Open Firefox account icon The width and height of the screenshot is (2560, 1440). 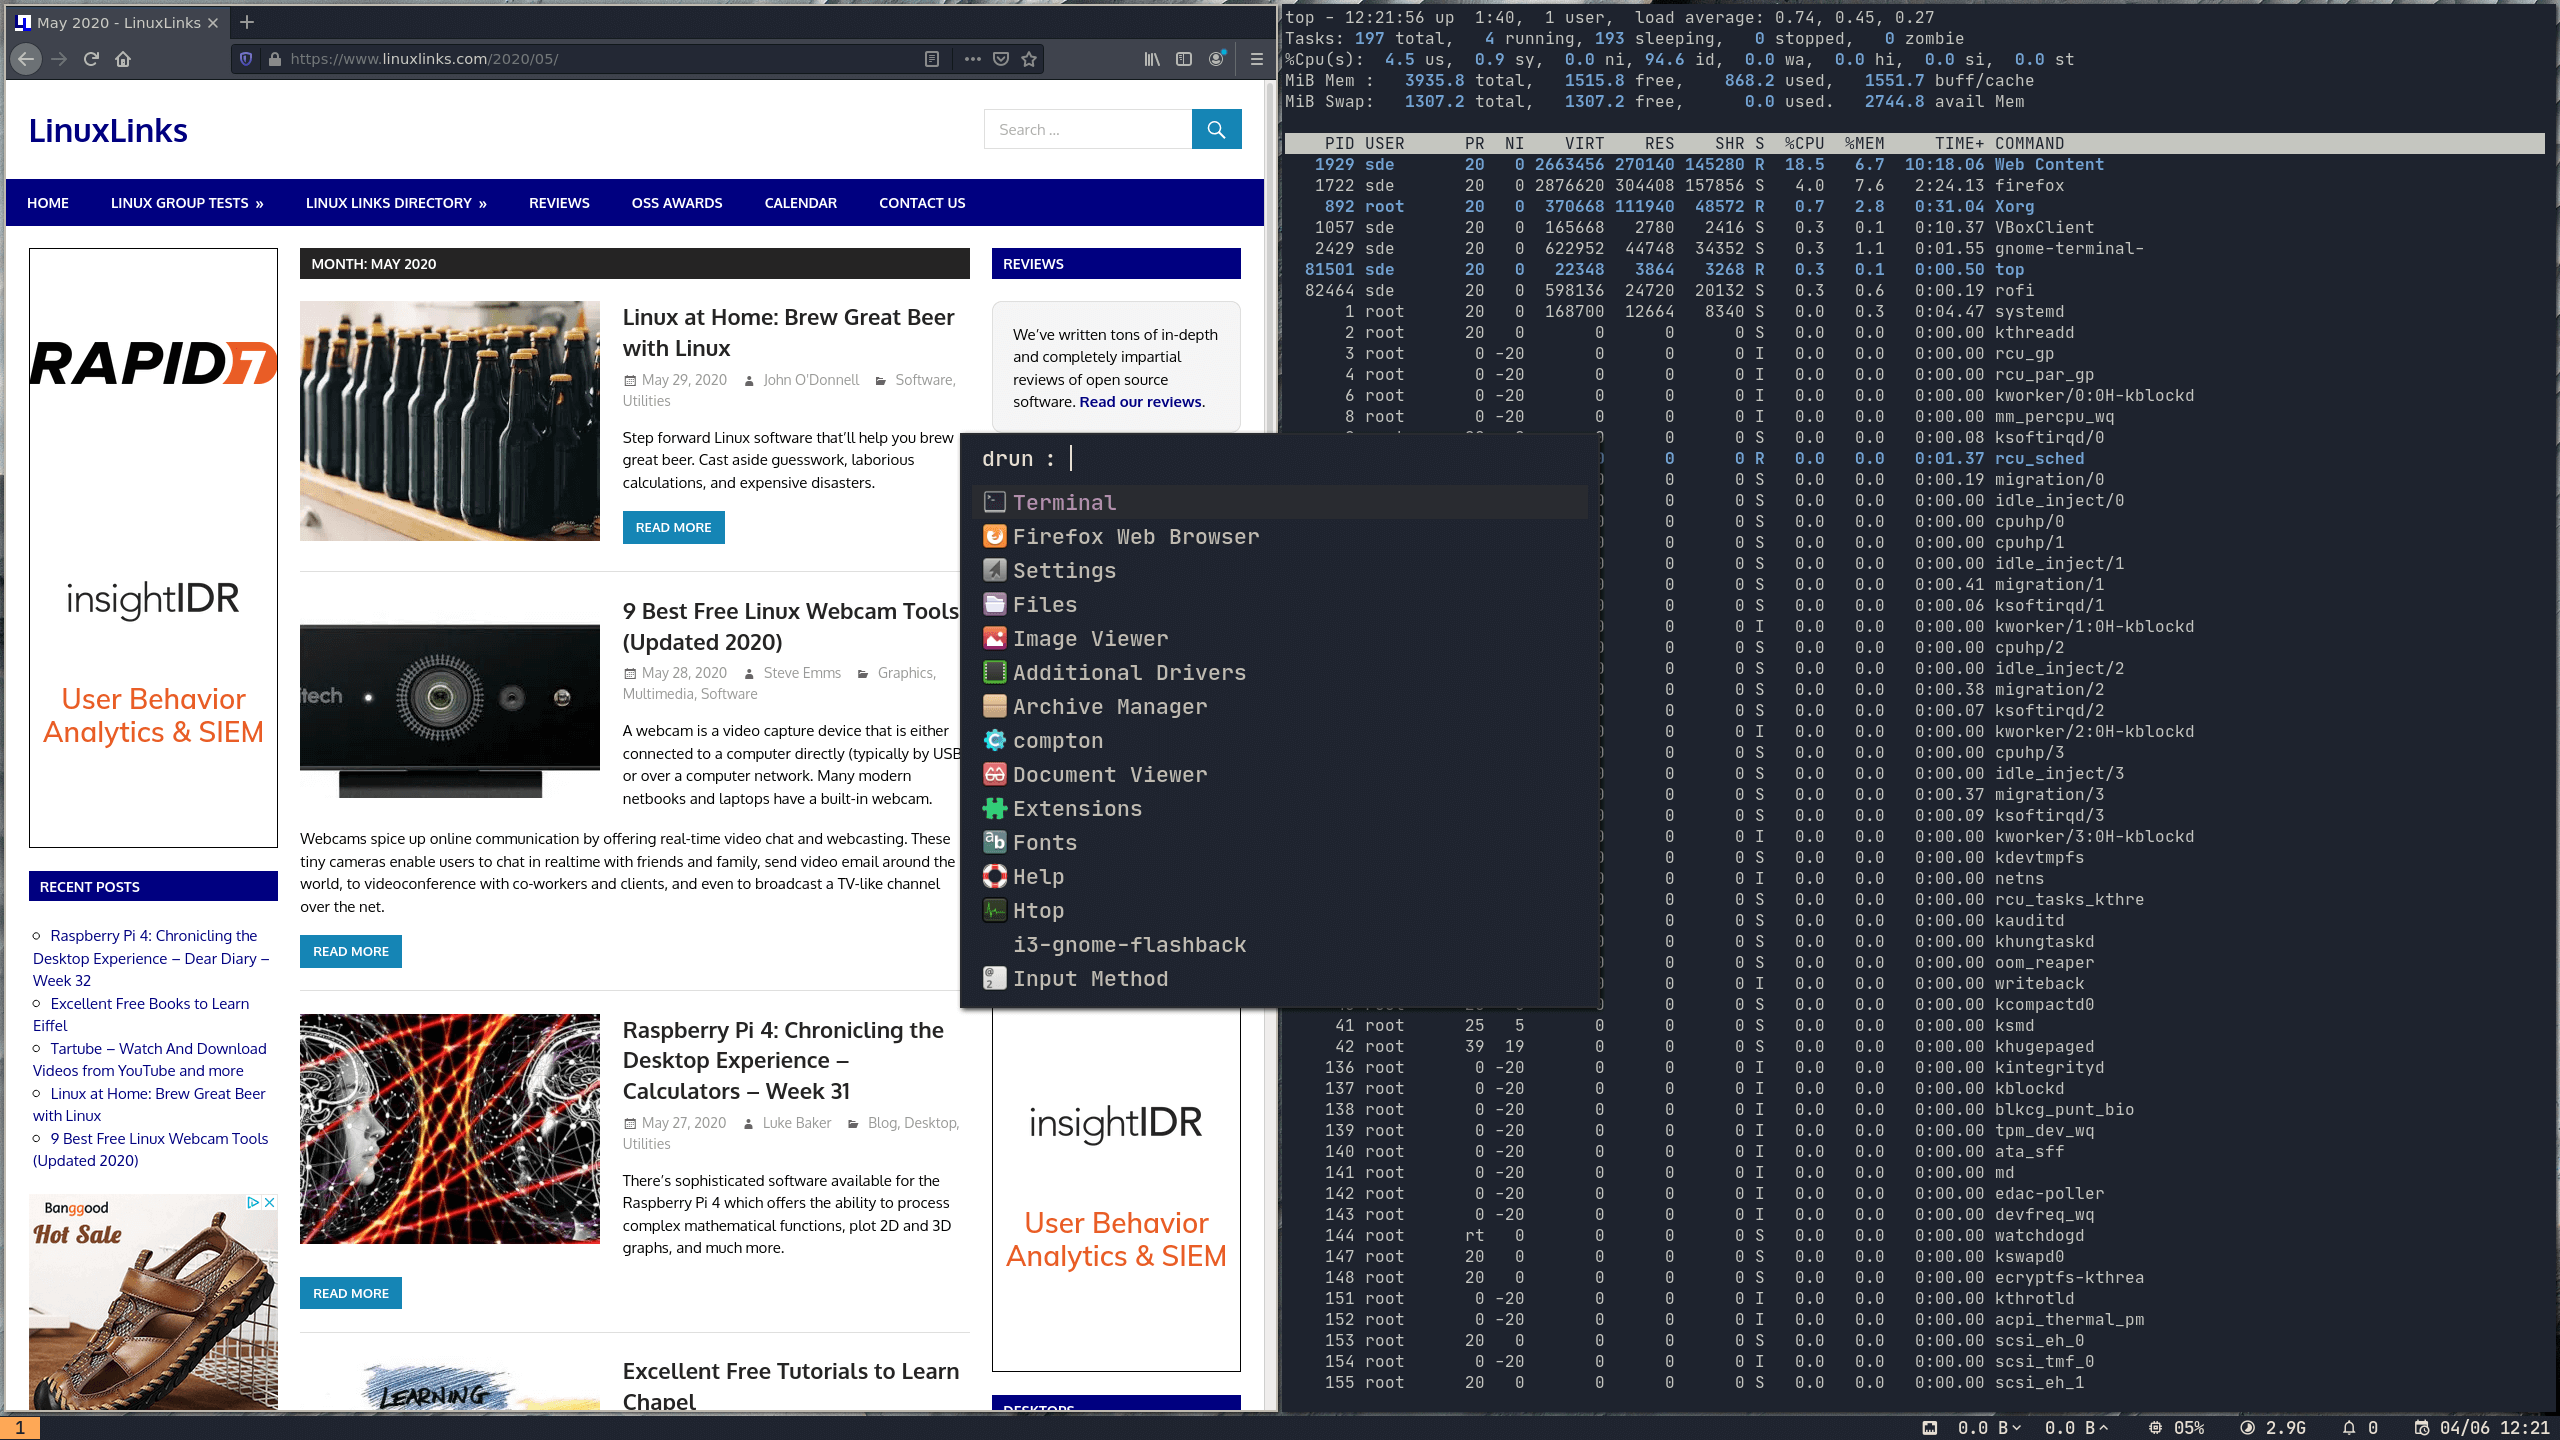(x=1217, y=59)
